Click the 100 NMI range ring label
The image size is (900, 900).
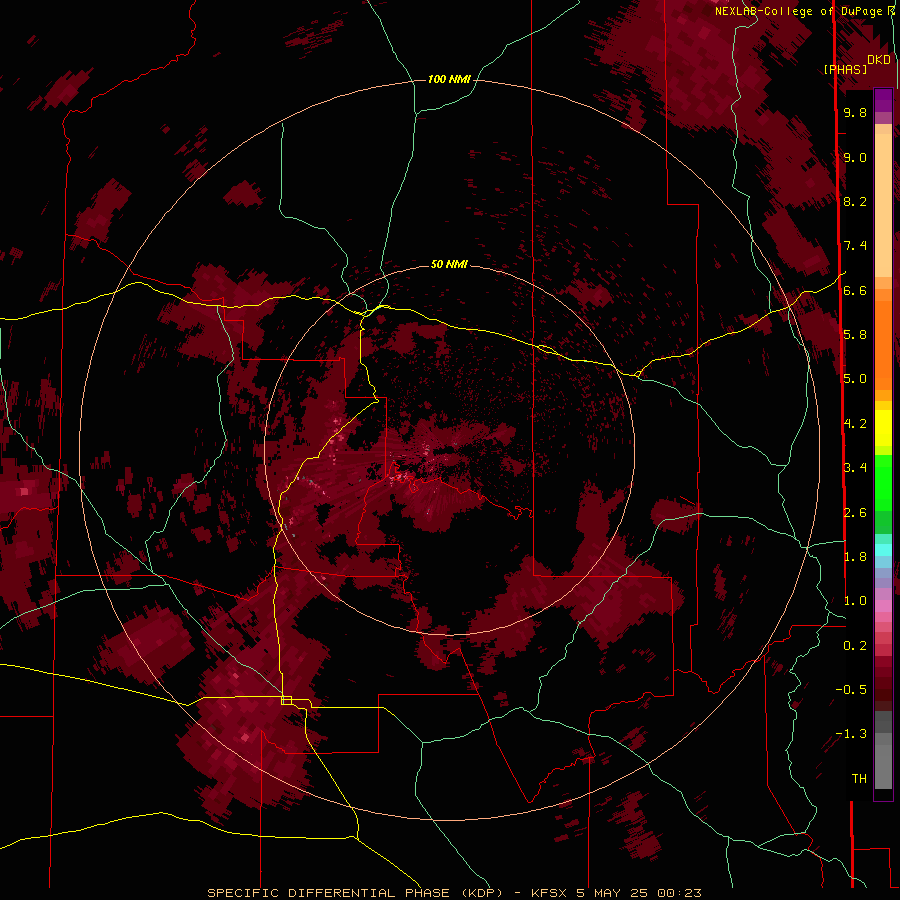click(x=449, y=79)
